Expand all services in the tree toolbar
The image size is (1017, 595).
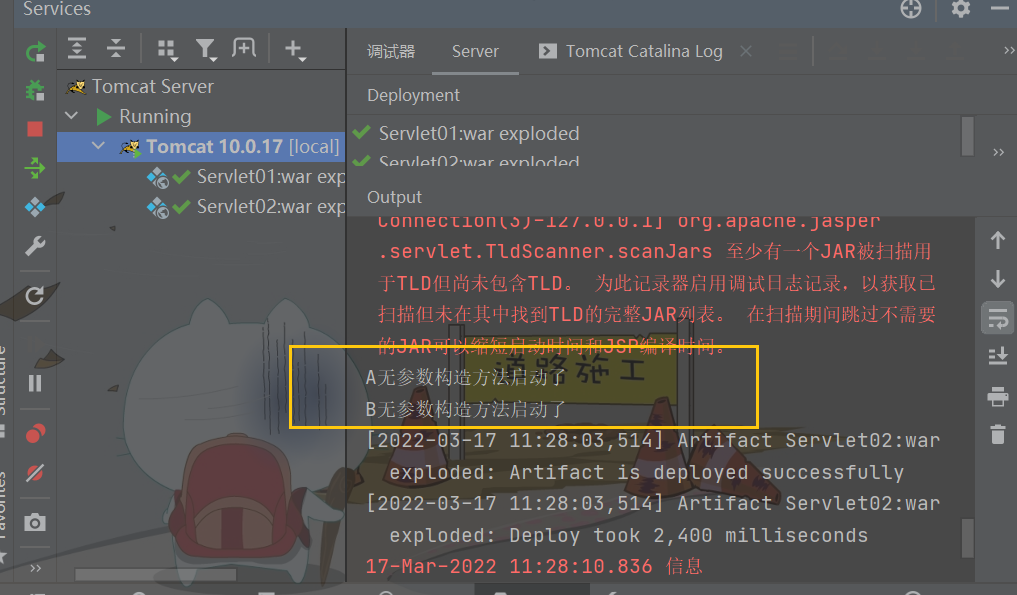click(77, 49)
